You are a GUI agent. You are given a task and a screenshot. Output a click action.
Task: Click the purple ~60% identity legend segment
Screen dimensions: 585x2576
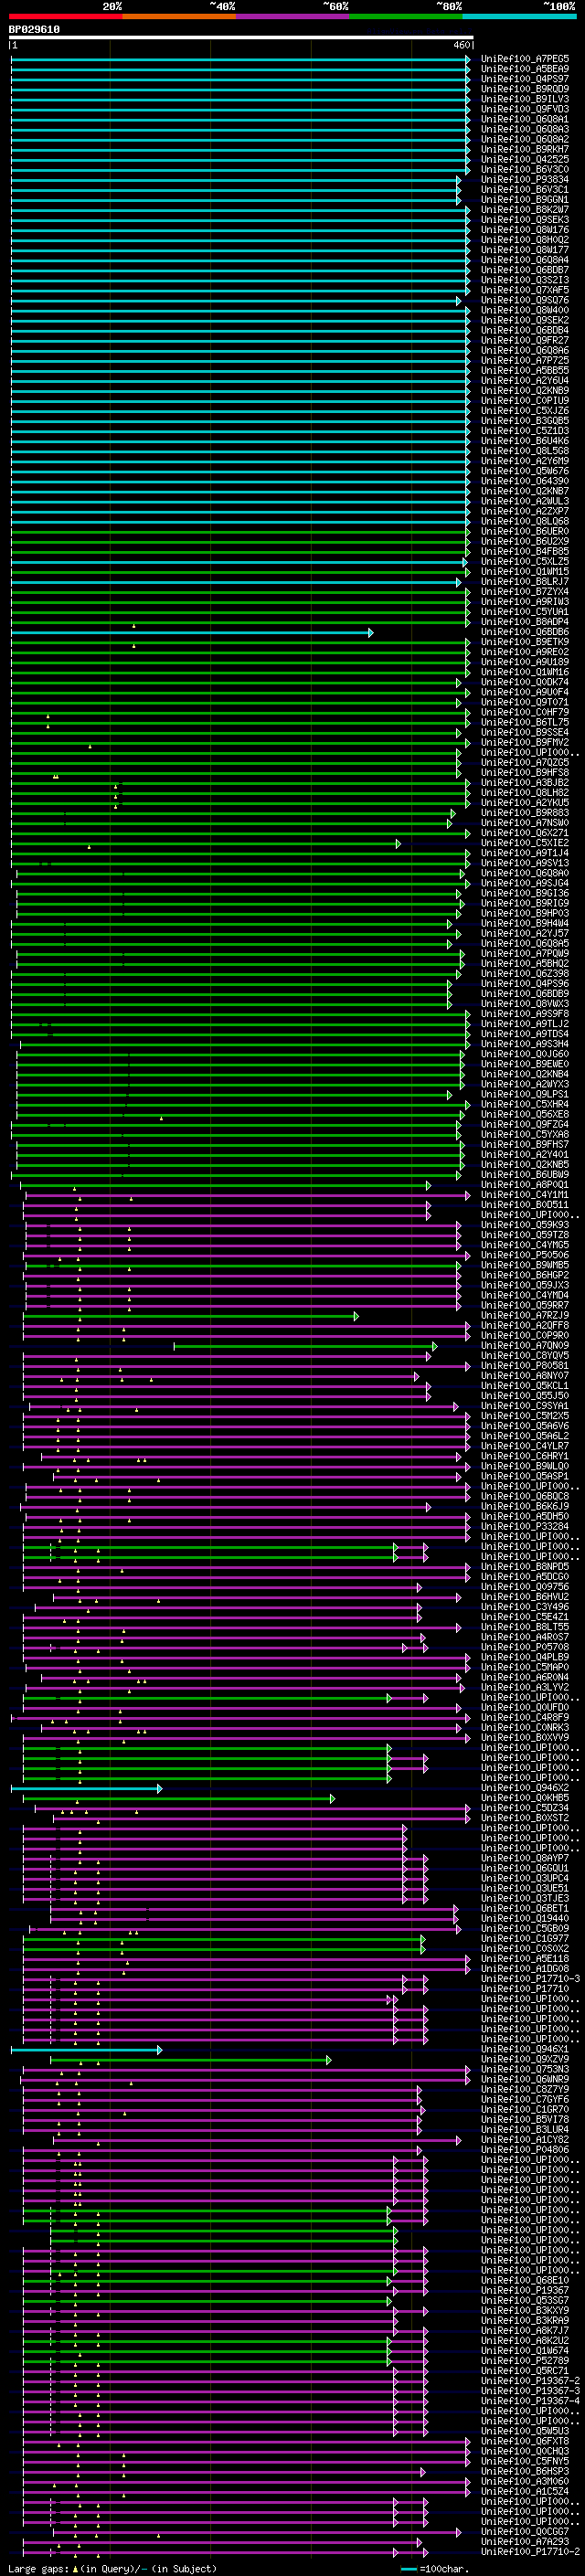click(292, 16)
